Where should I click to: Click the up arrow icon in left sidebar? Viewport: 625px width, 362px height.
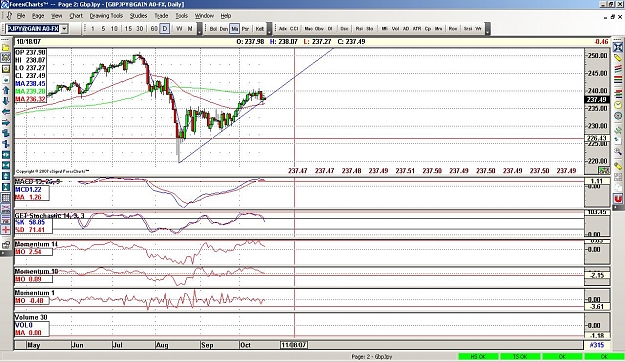click(6, 90)
